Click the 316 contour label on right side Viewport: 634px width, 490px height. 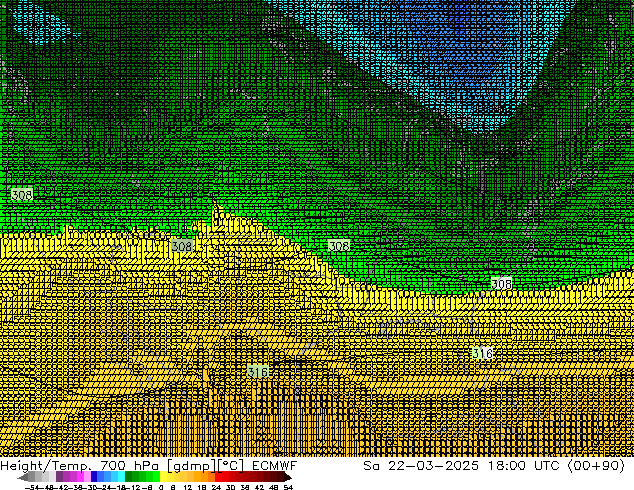click(x=482, y=353)
